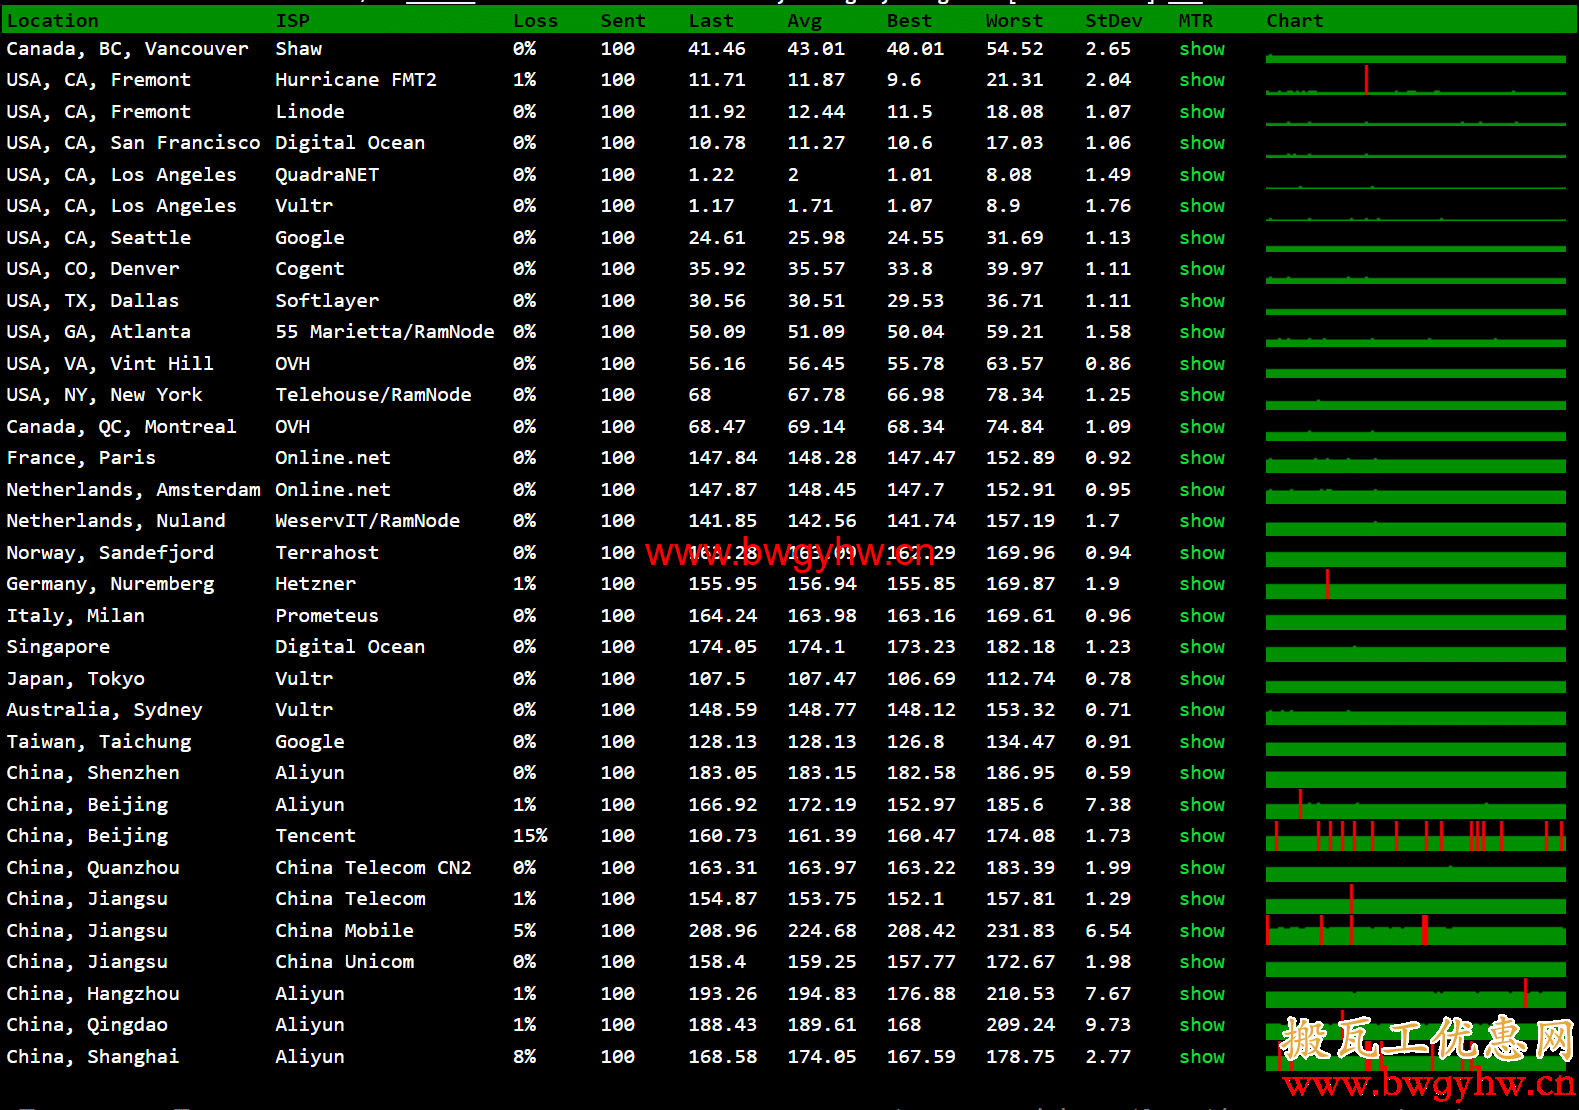The height and width of the screenshot is (1110, 1579).
Task: Open show for Australia Sydney Vultr
Action: (1201, 710)
